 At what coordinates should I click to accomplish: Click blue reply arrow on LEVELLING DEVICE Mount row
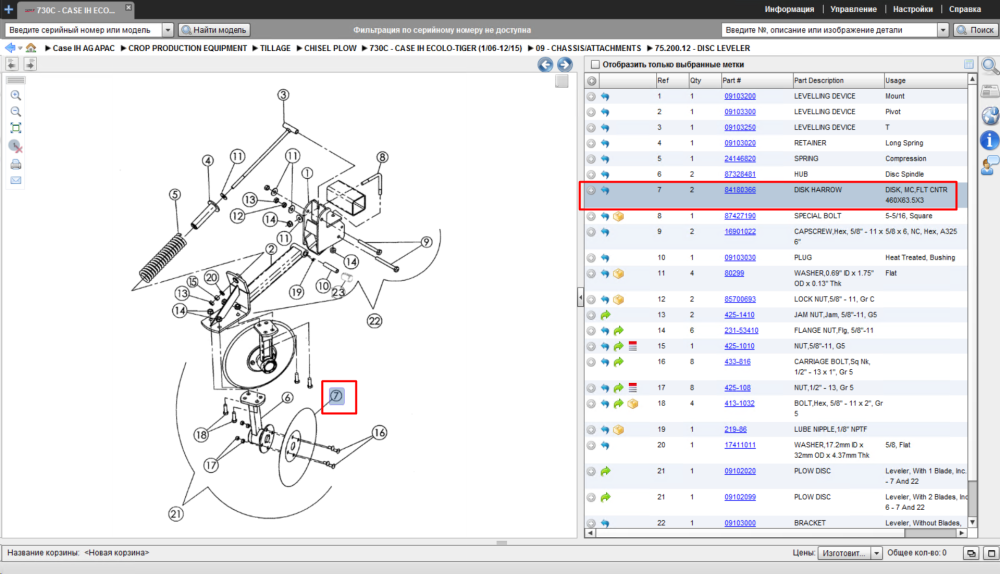click(x=605, y=96)
